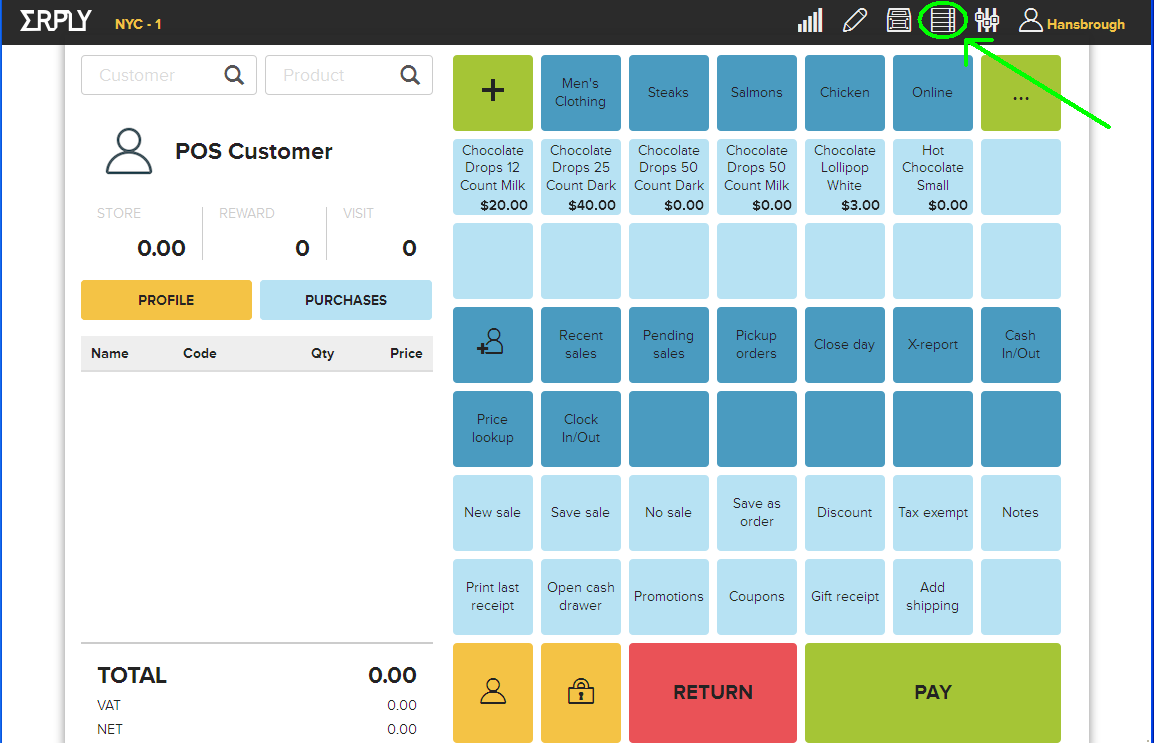Screen dimensions: 1154x743
Task: Select the NYC - 1 register label
Action: (x=138, y=24)
